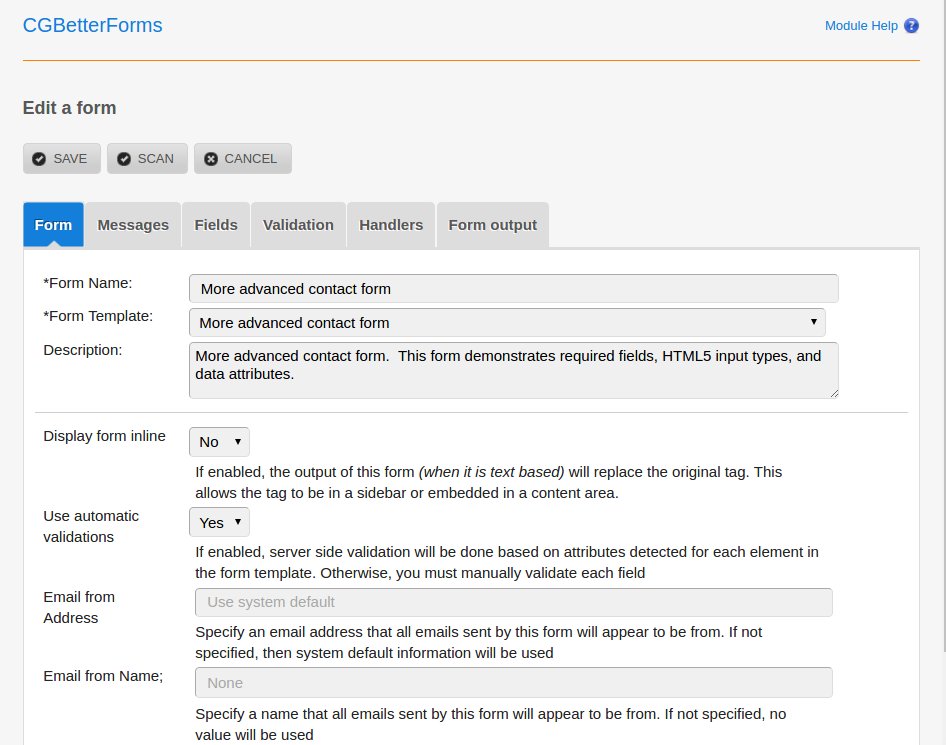This screenshot has width=946, height=745.
Task: Switch to the Form output tab
Action: pyautogui.click(x=492, y=224)
